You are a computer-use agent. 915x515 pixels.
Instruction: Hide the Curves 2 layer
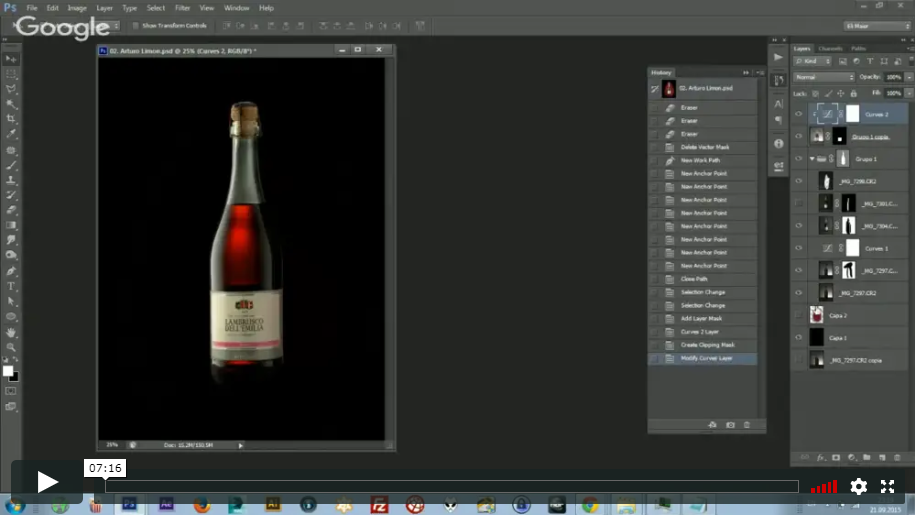(x=799, y=114)
